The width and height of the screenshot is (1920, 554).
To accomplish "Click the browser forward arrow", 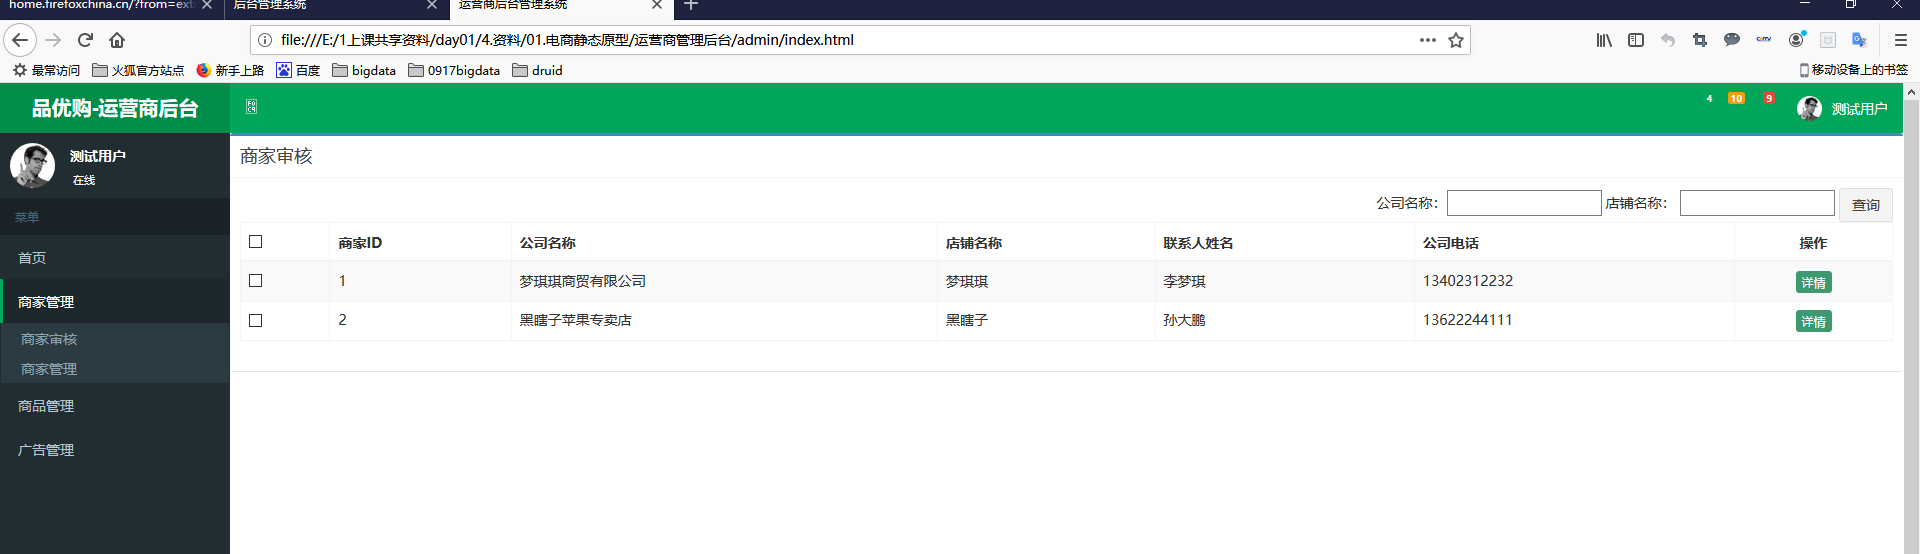I will point(53,40).
